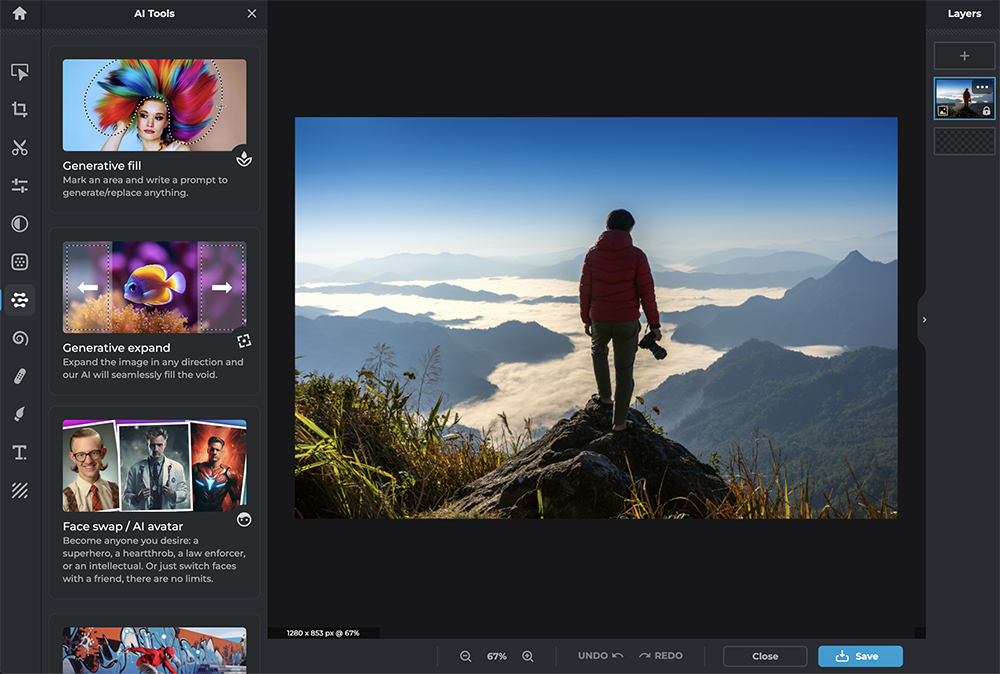Click the Layers panel title

pos(964,13)
